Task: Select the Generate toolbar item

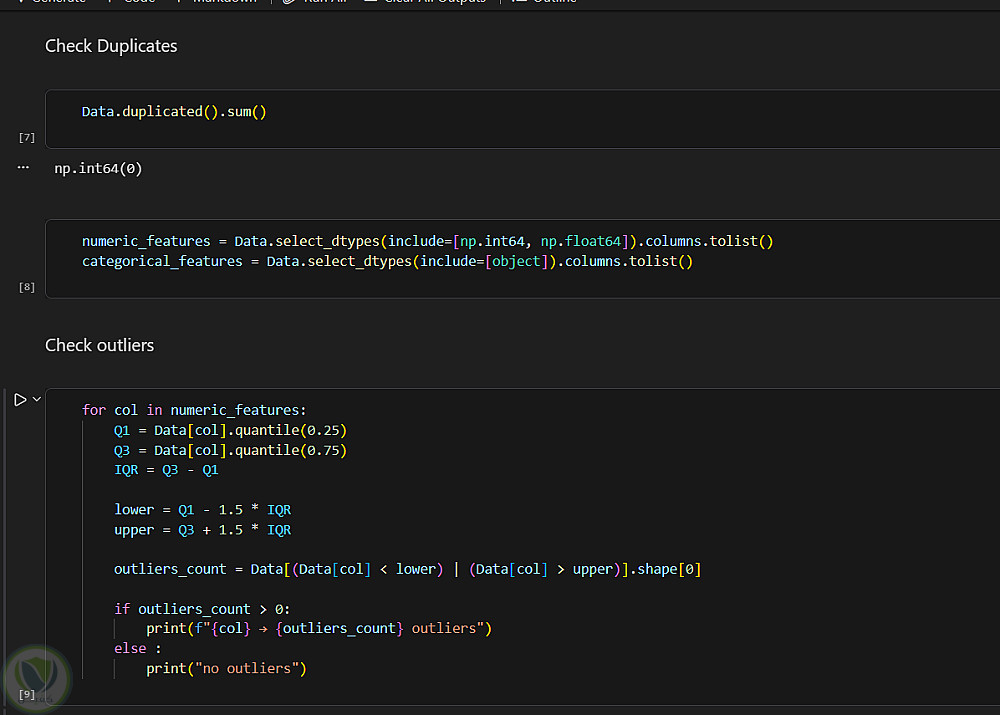Action: 52,2
